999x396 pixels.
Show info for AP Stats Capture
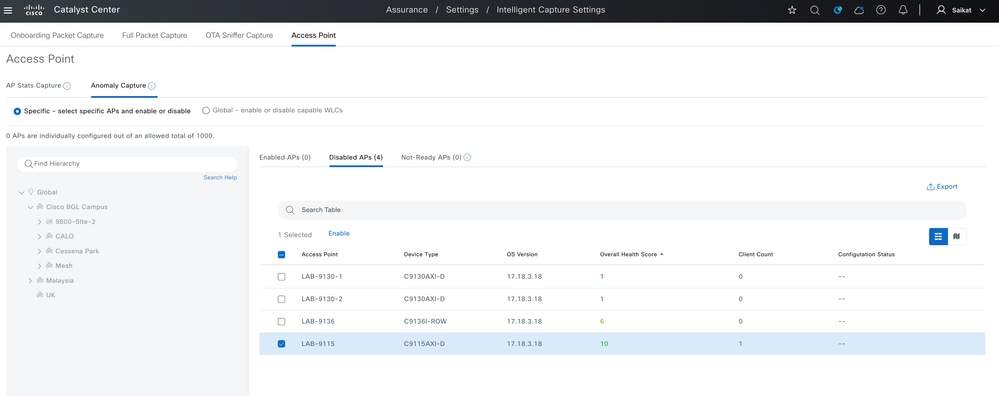pos(67,86)
